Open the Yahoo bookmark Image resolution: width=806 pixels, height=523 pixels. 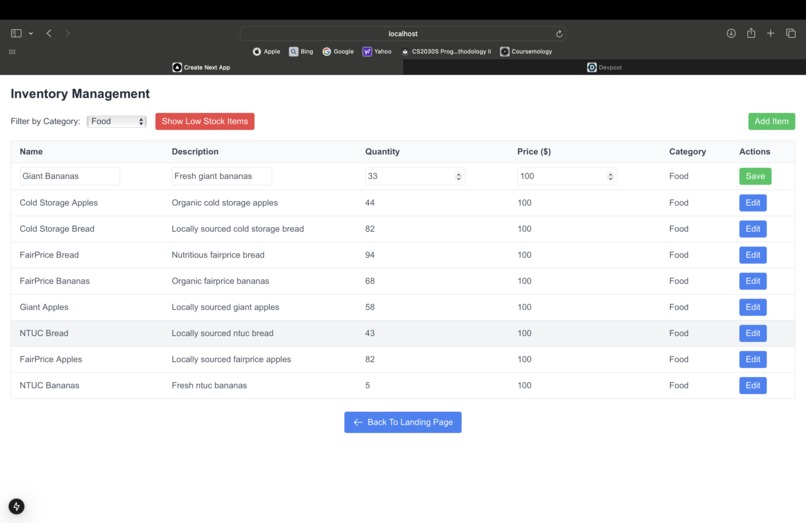point(377,51)
